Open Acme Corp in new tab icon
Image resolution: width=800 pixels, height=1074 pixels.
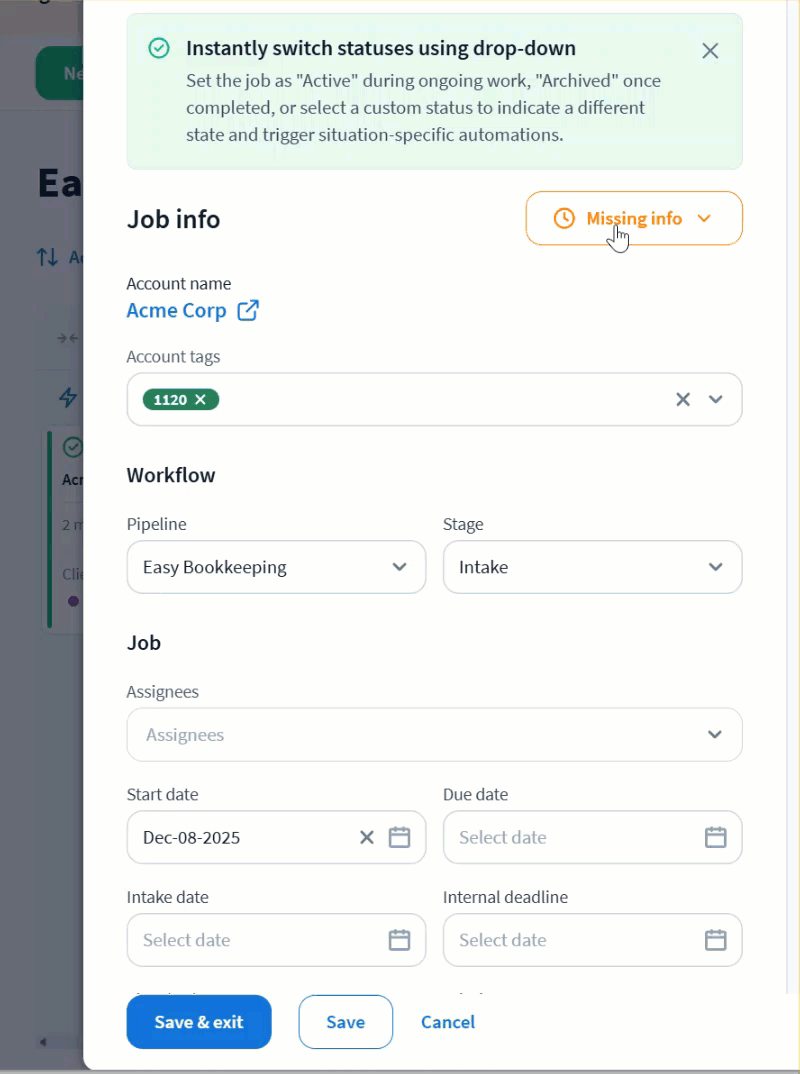pyautogui.click(x=248, y=310)
